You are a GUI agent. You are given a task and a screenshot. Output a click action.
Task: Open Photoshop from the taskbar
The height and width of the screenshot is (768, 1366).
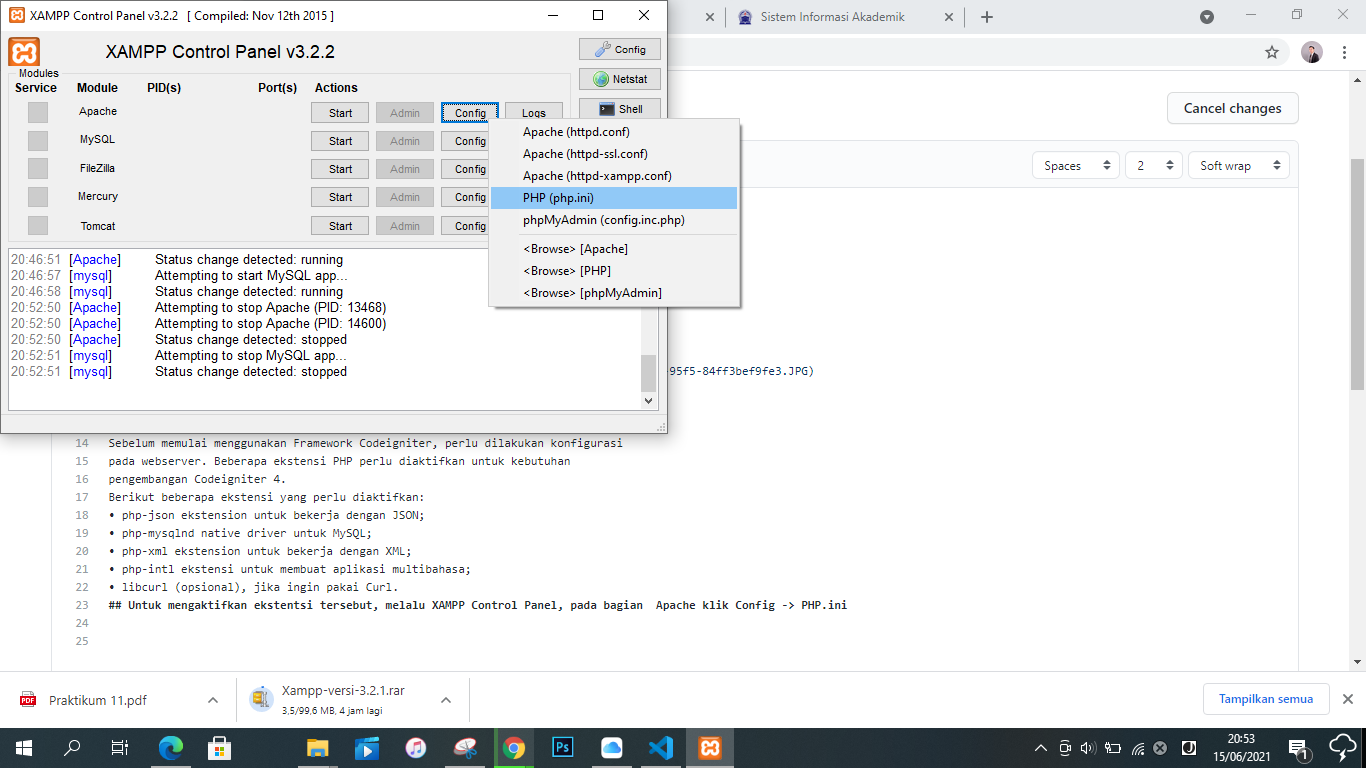point(562,747)
